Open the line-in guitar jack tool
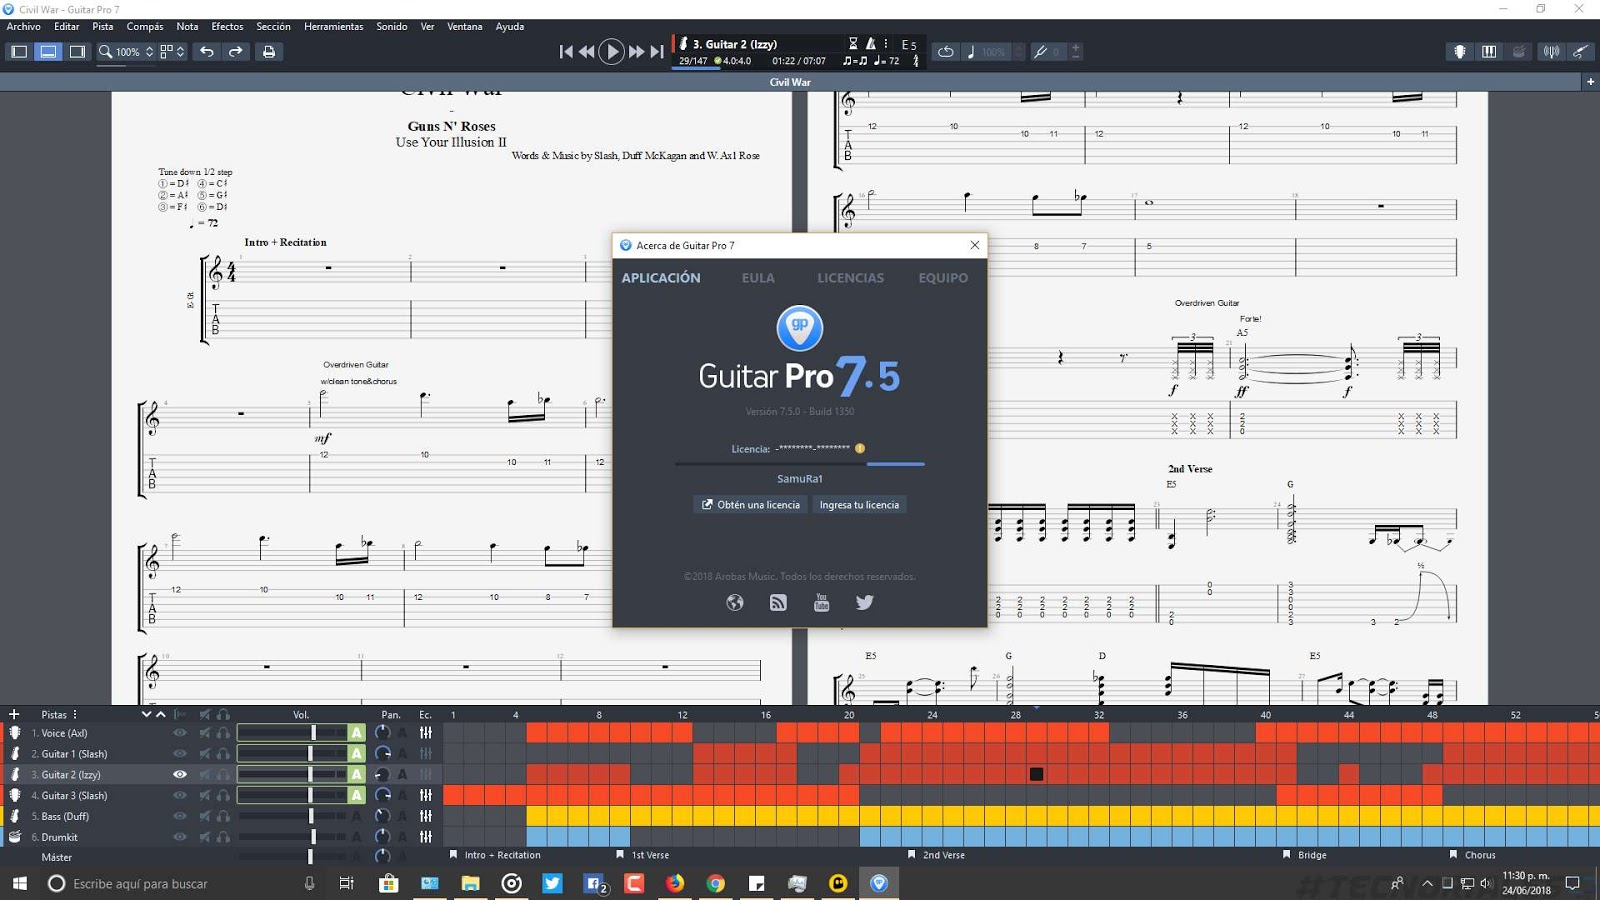Viewport: 1600px width, 900px height. [x=1580, y=52]
